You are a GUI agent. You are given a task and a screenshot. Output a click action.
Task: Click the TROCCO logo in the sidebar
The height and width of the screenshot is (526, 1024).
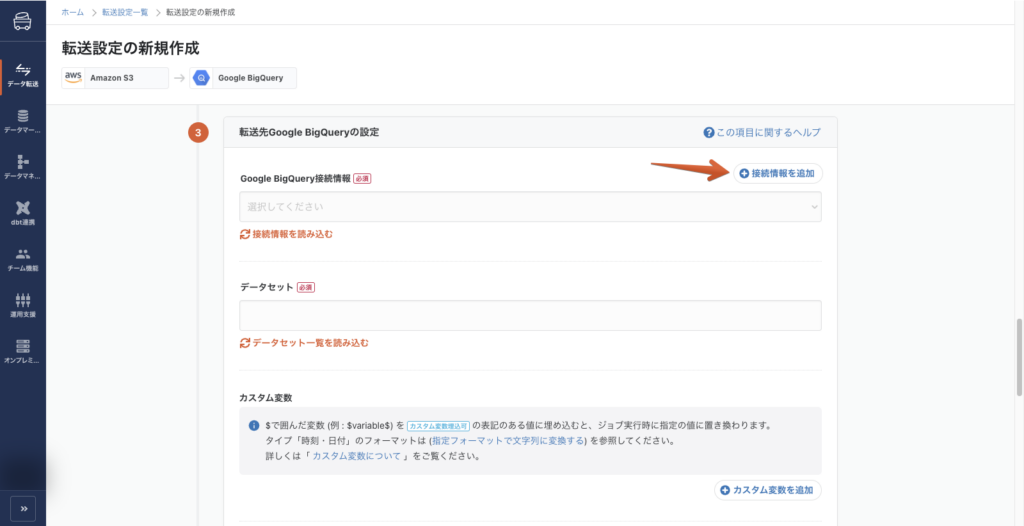(x=22, y=22)
